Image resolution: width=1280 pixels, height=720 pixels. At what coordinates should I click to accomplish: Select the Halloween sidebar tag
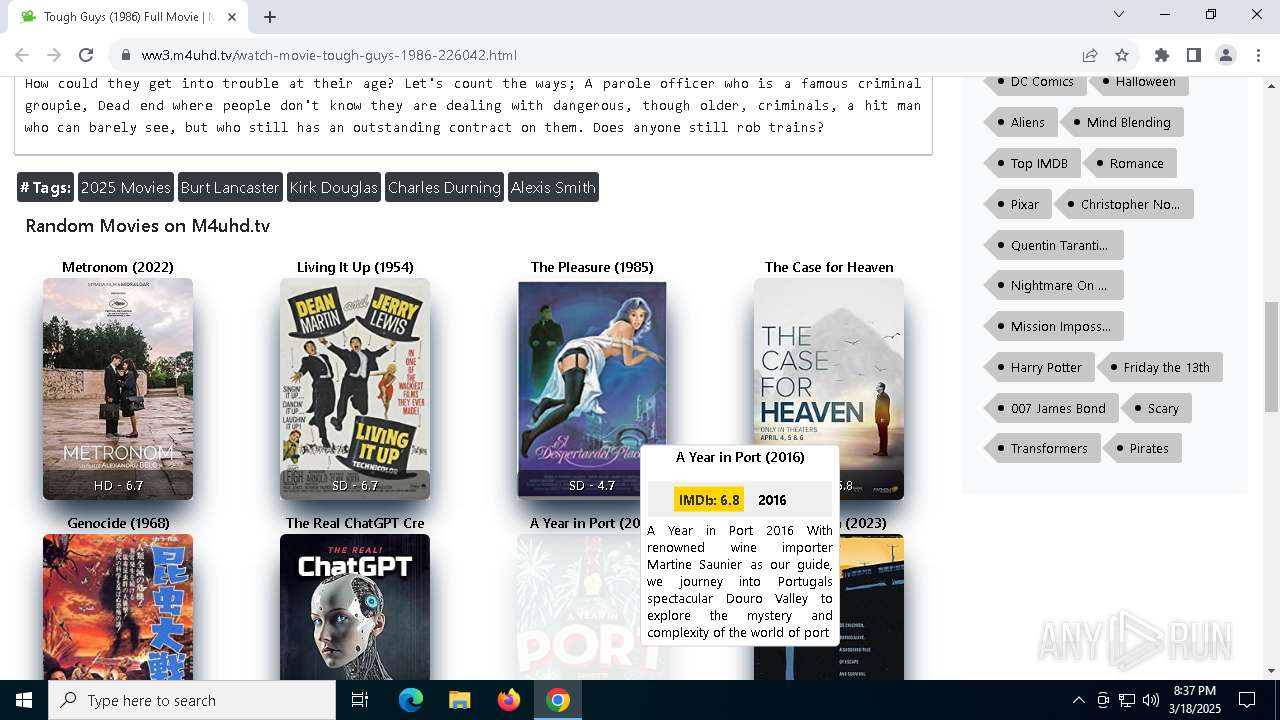[1139, 82]
